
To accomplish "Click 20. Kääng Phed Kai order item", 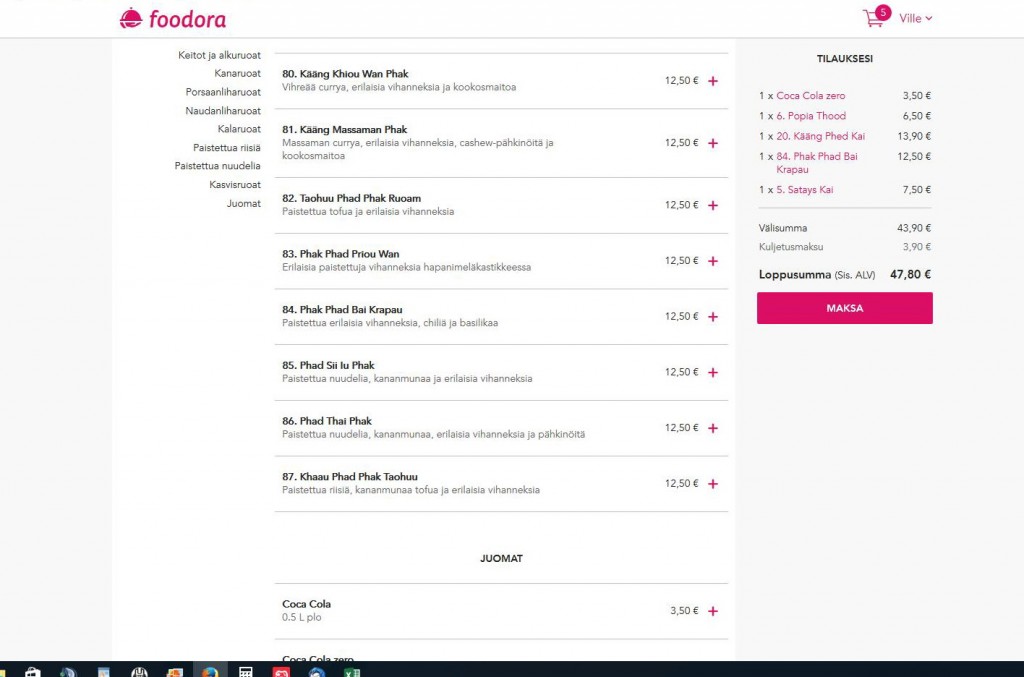I will click(820, 136).
